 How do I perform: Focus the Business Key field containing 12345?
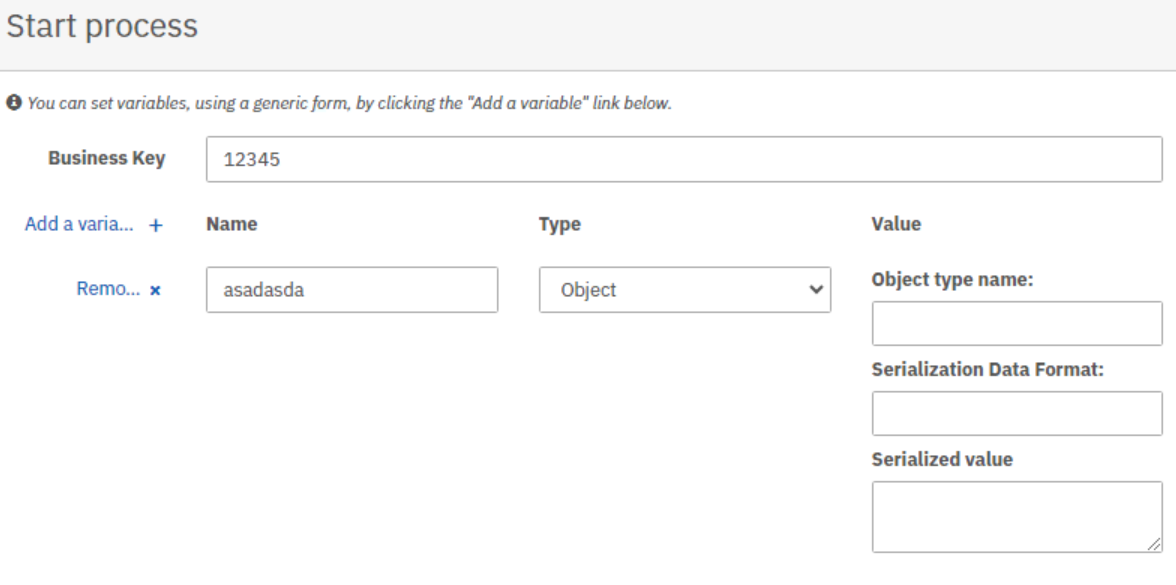tap(684, 159)
